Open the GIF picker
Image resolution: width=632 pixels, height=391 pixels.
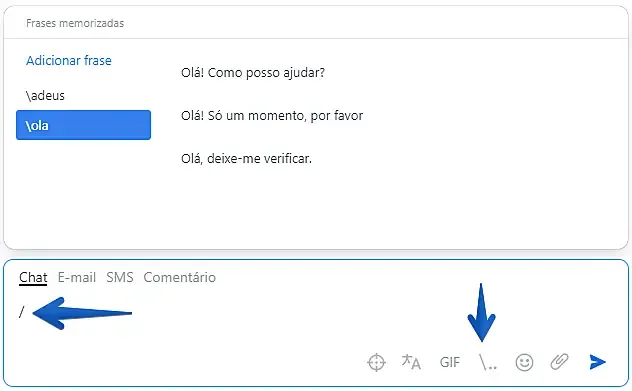point(449,362)
